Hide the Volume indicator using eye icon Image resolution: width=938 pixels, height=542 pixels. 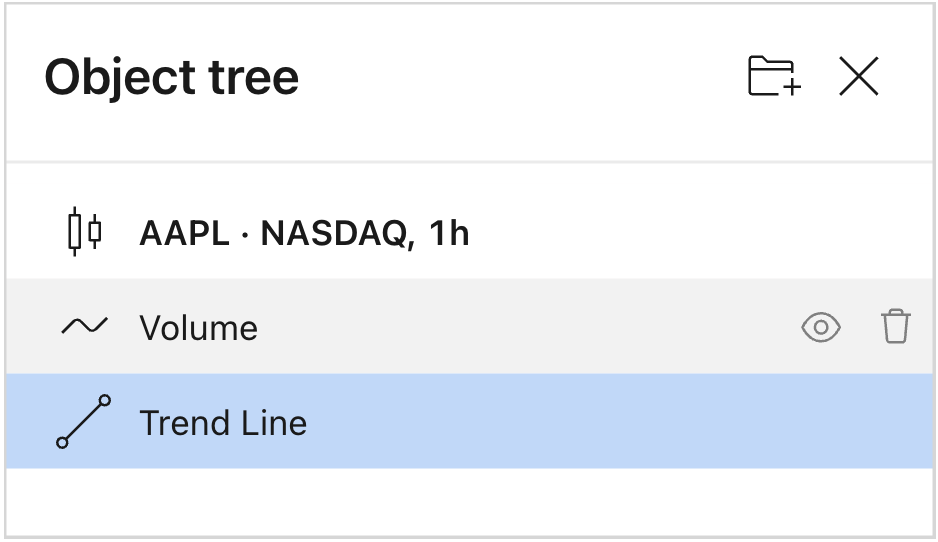[821, 327]
